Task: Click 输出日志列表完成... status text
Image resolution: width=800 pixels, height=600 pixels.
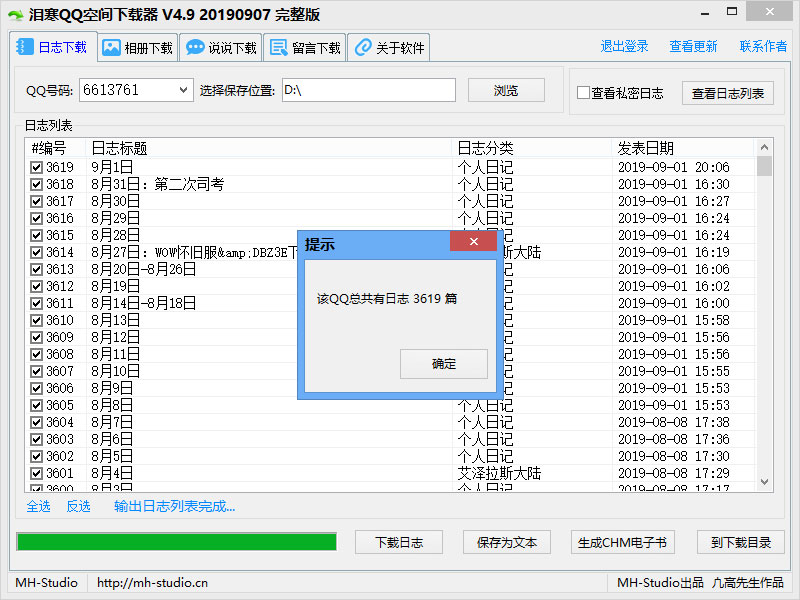Action: [174, 506]
